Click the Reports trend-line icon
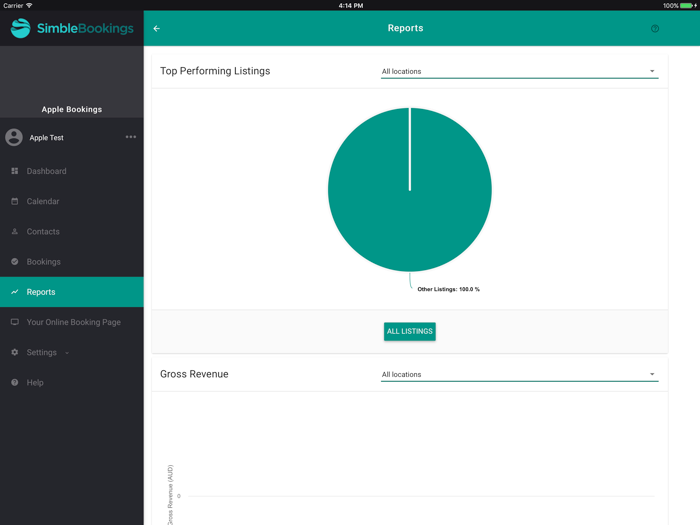This screenshot has width=700, height=525. click(x=15, y=292)
